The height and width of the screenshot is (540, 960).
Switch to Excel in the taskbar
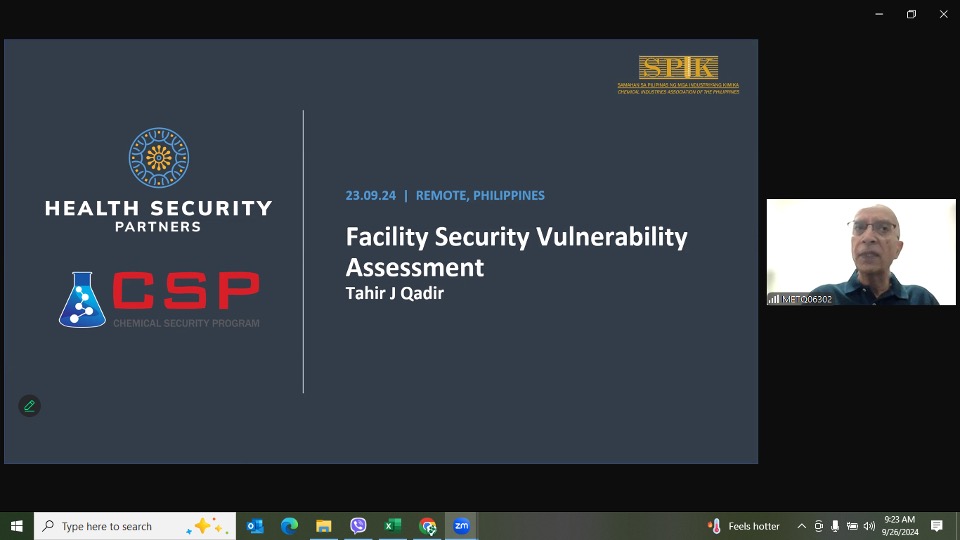click(392, 526)
